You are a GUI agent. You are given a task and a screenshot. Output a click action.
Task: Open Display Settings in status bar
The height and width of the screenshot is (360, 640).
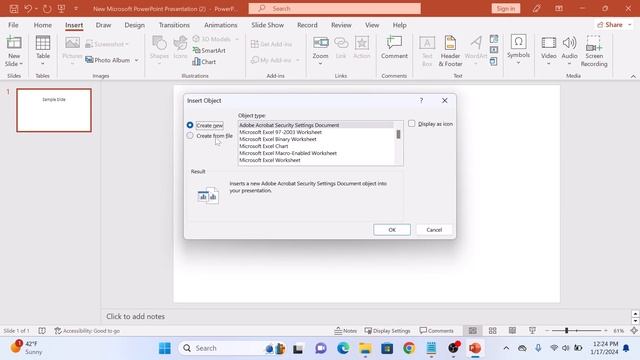pyautogui.click(x=387, y=331)
